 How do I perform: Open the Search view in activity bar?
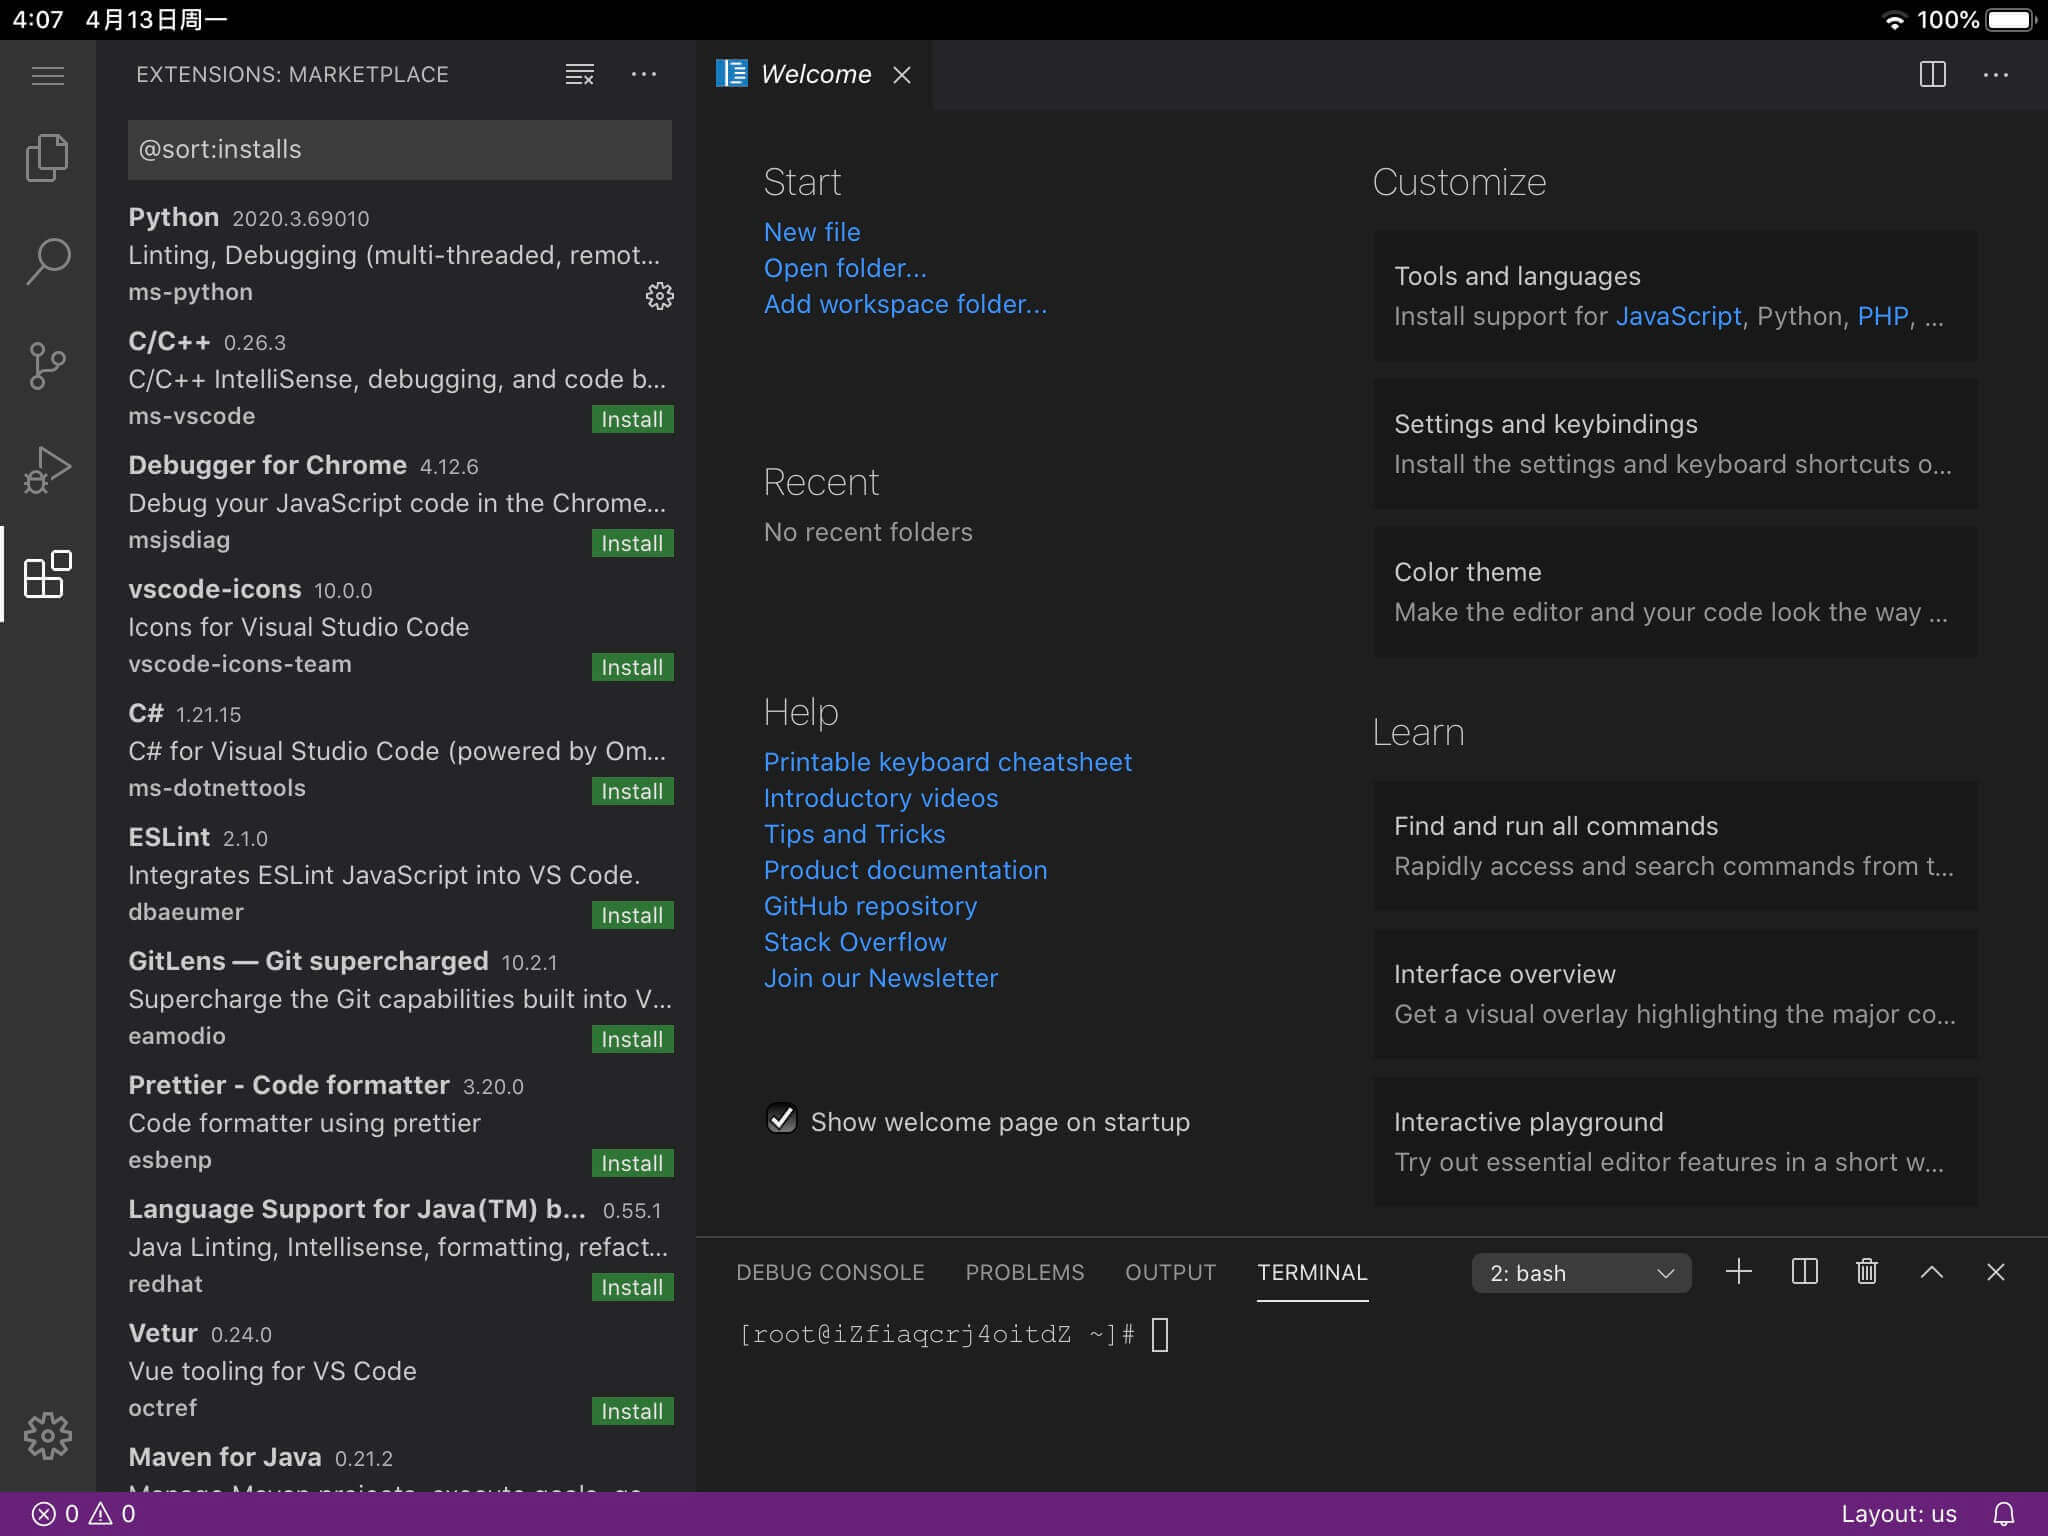coord(47,262)
